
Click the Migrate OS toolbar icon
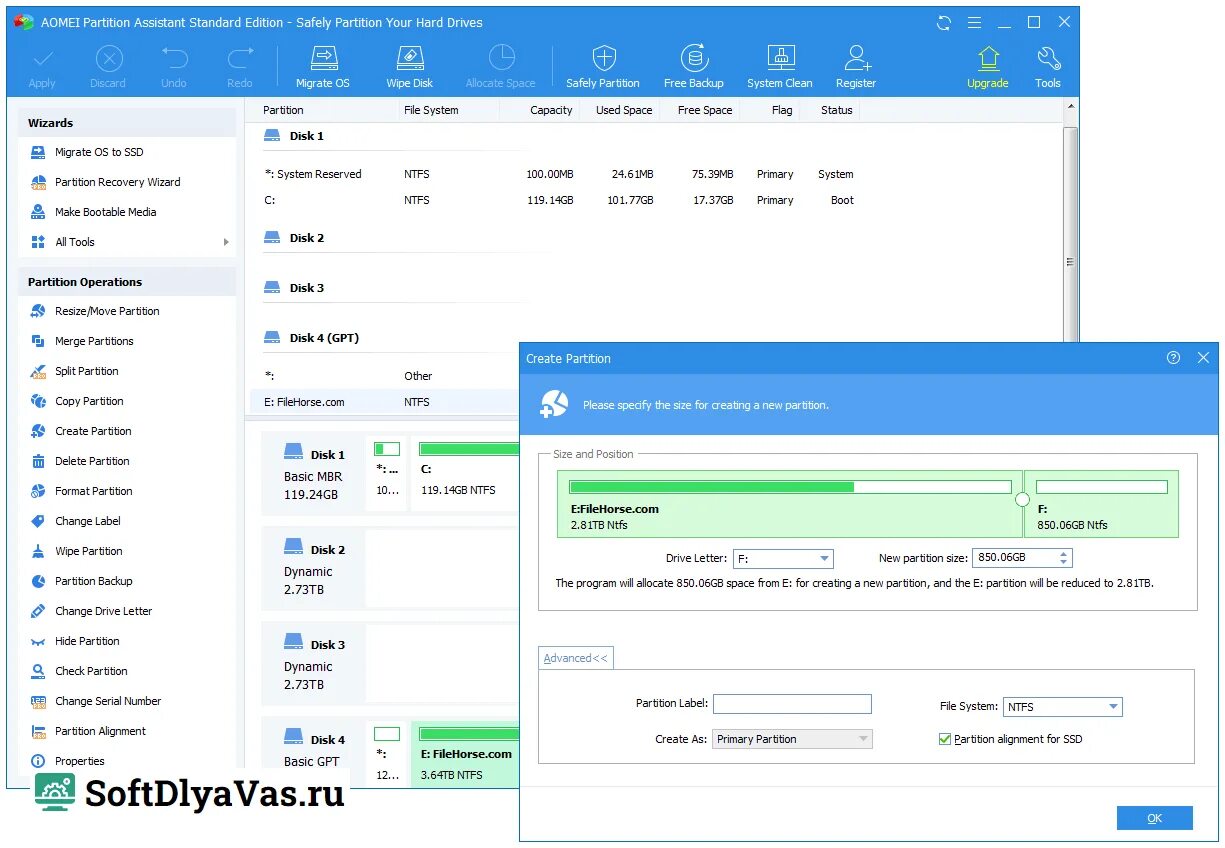322,66
